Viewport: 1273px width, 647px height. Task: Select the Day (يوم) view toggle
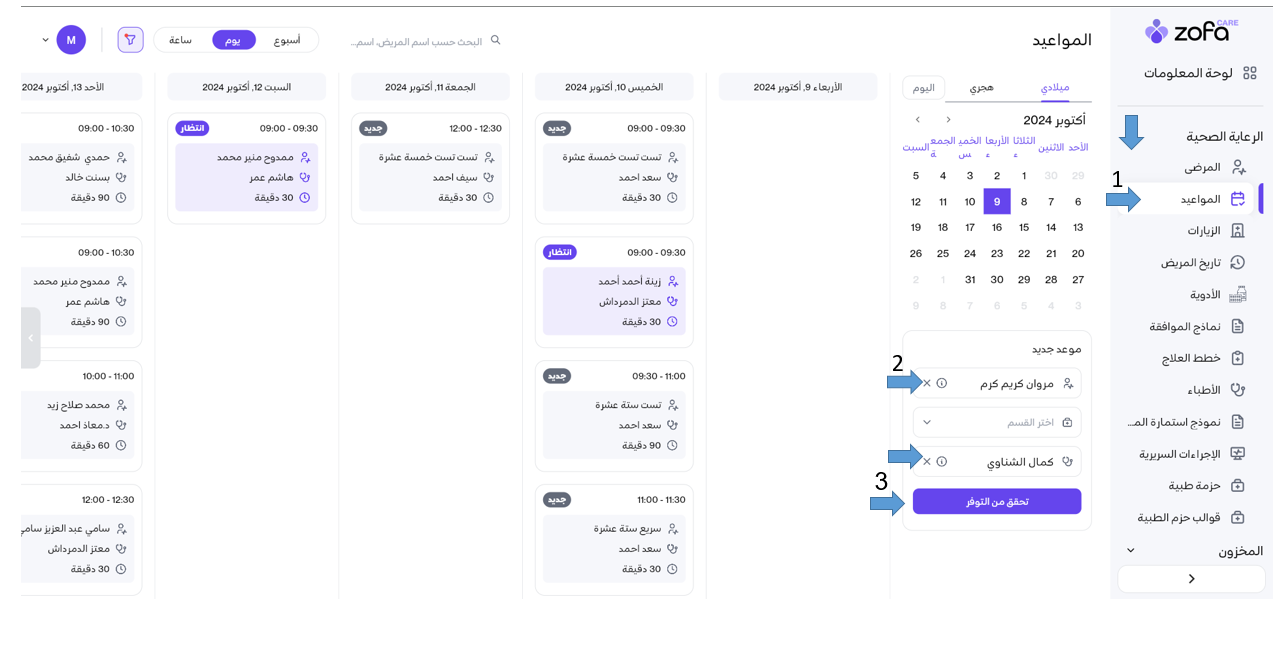click(233, 40)
